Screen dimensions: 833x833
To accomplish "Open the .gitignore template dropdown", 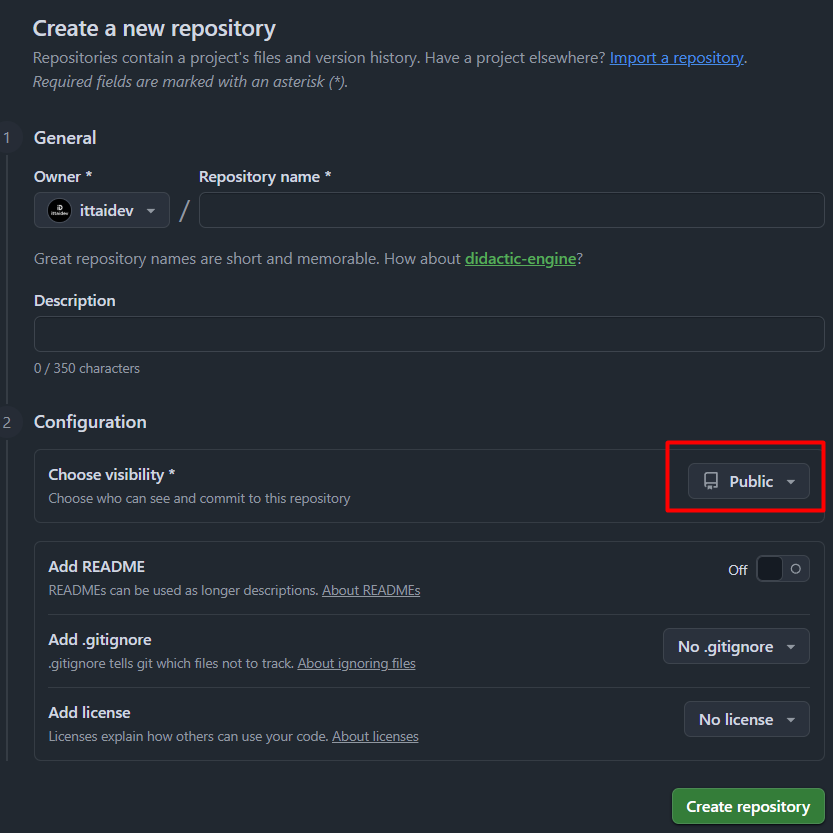I will [x=736, y=646].
